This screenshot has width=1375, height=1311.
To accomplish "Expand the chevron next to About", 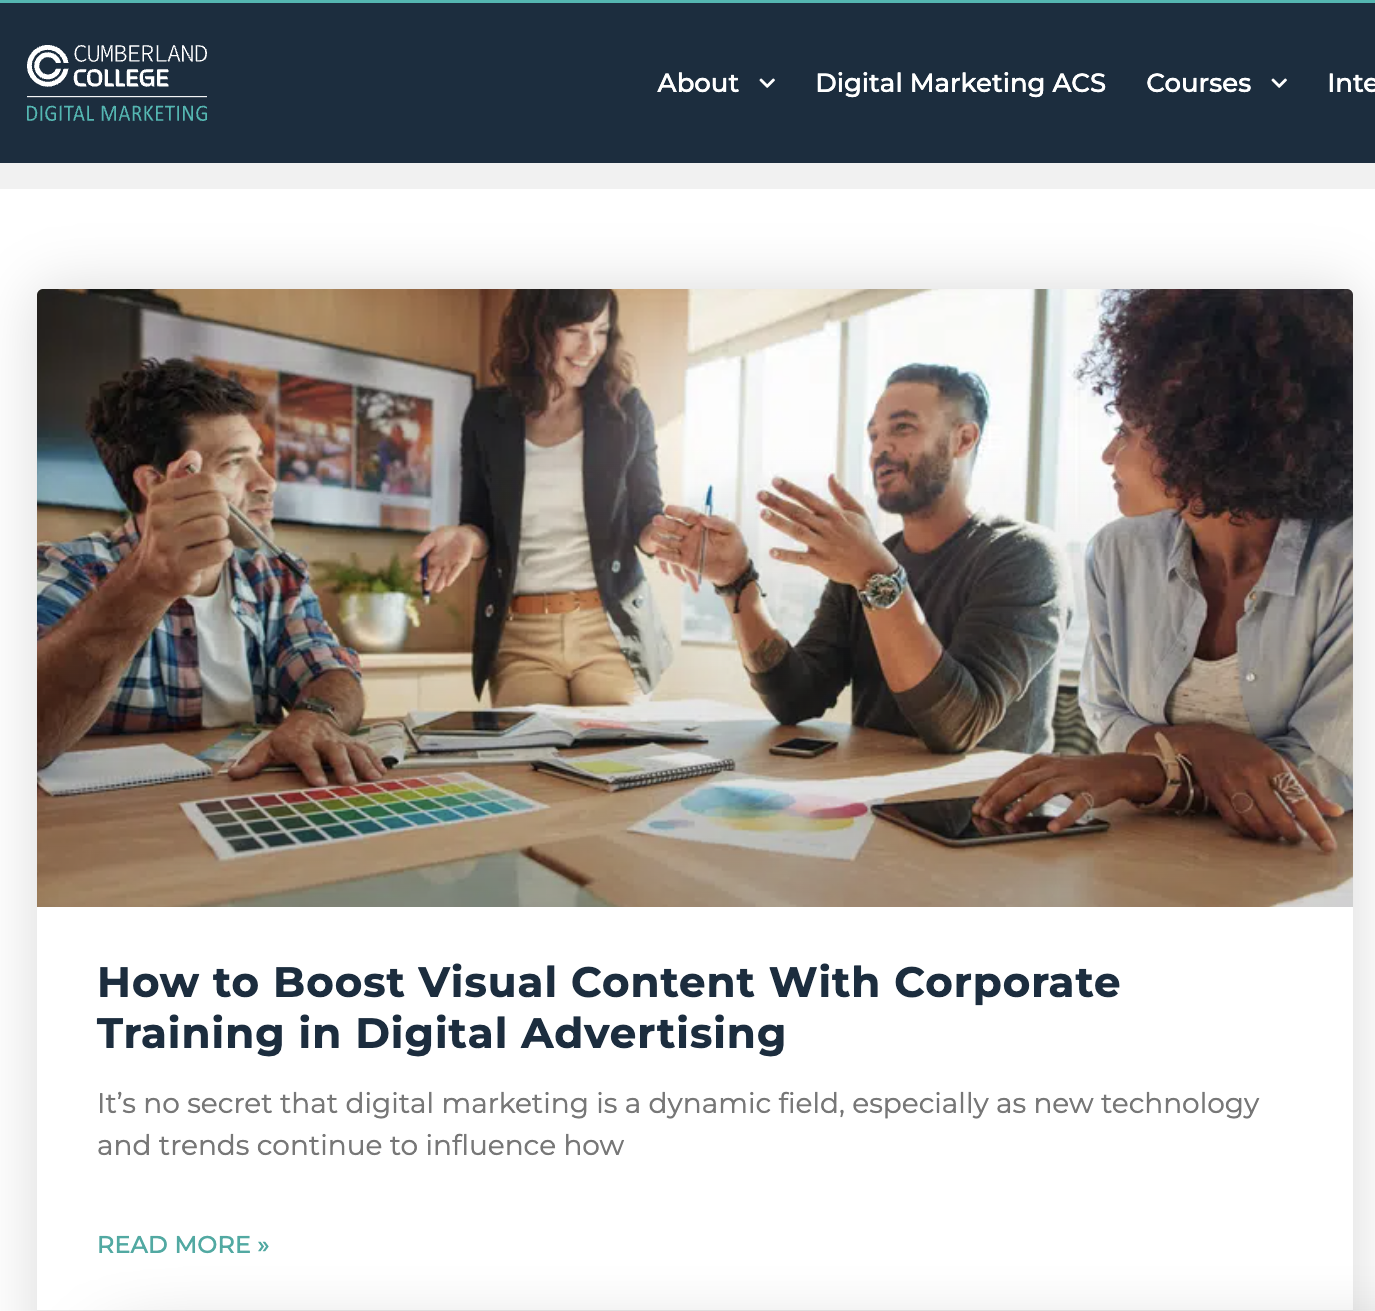I will 768,83.
